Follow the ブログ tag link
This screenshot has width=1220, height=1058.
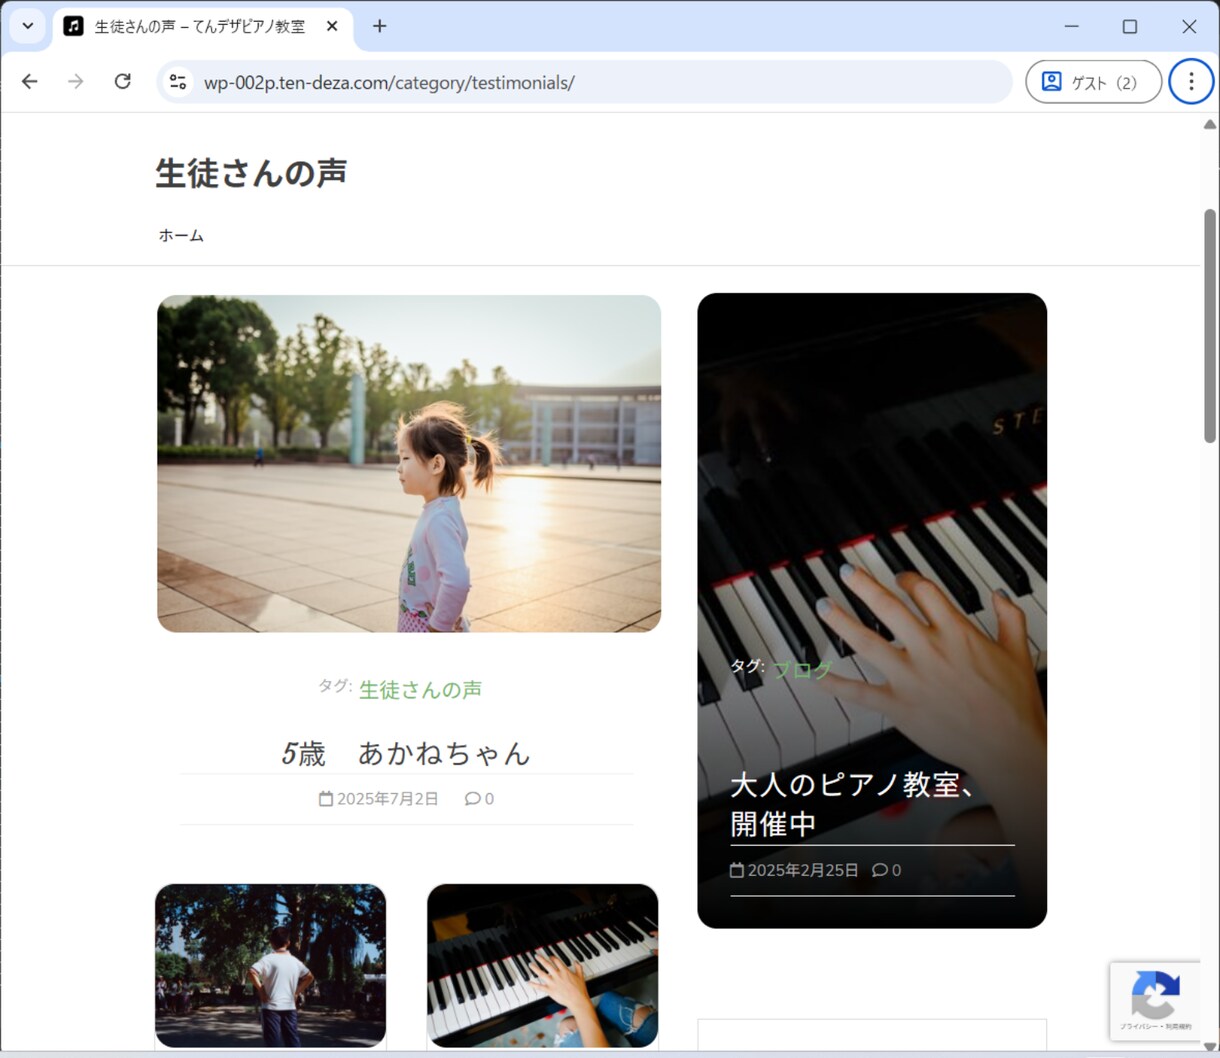802,670
